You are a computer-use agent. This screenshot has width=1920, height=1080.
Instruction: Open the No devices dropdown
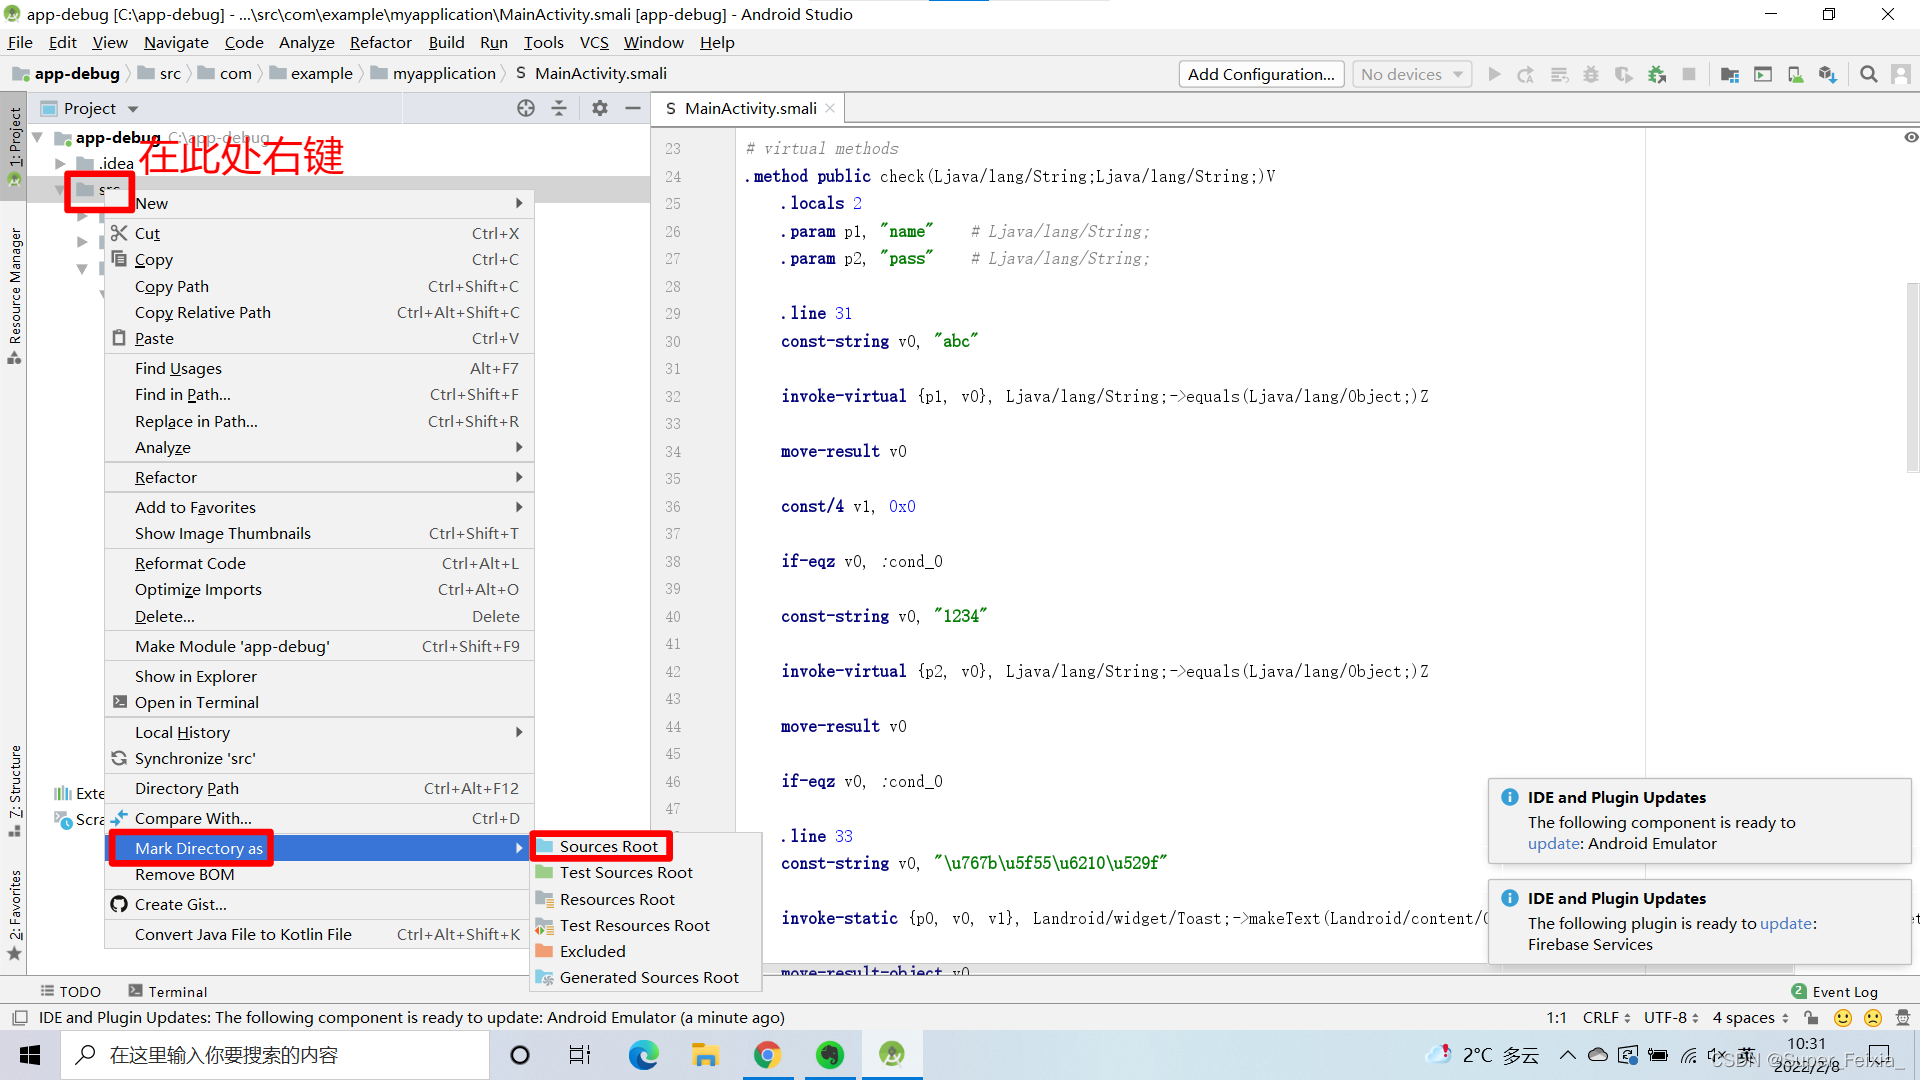1410,74
